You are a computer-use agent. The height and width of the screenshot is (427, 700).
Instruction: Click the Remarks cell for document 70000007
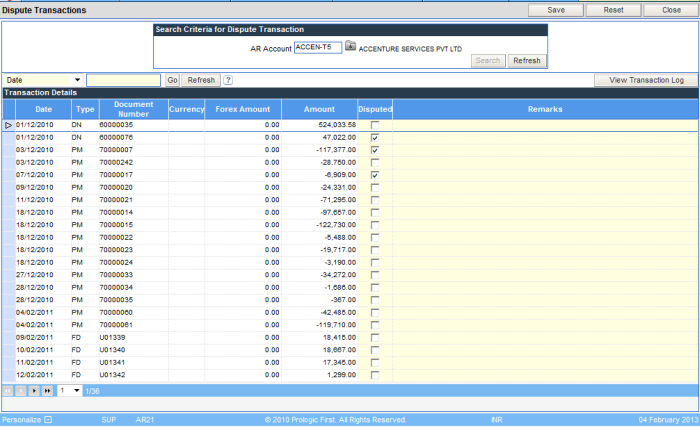[544, 150]
